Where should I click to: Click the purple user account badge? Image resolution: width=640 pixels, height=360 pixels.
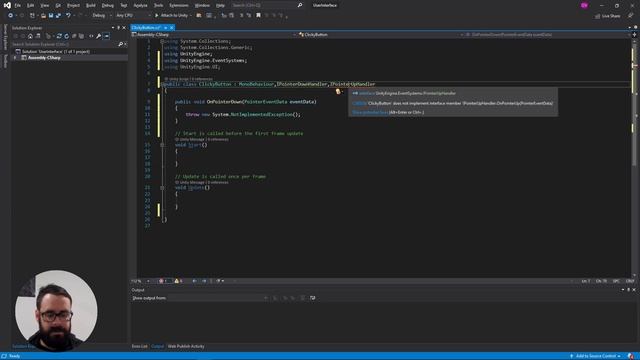(x=584, y=5)
